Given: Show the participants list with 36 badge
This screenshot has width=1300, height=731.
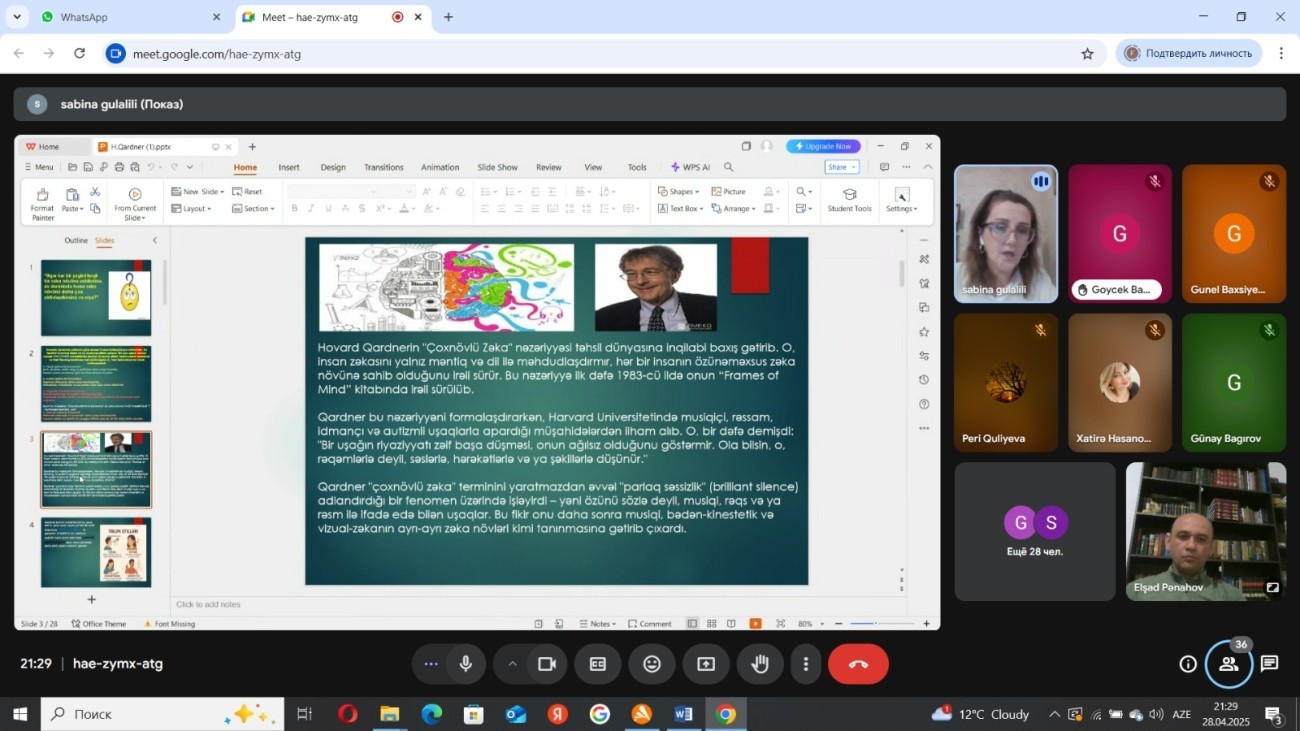Looking at the screenshot, I should point(1229,664).
